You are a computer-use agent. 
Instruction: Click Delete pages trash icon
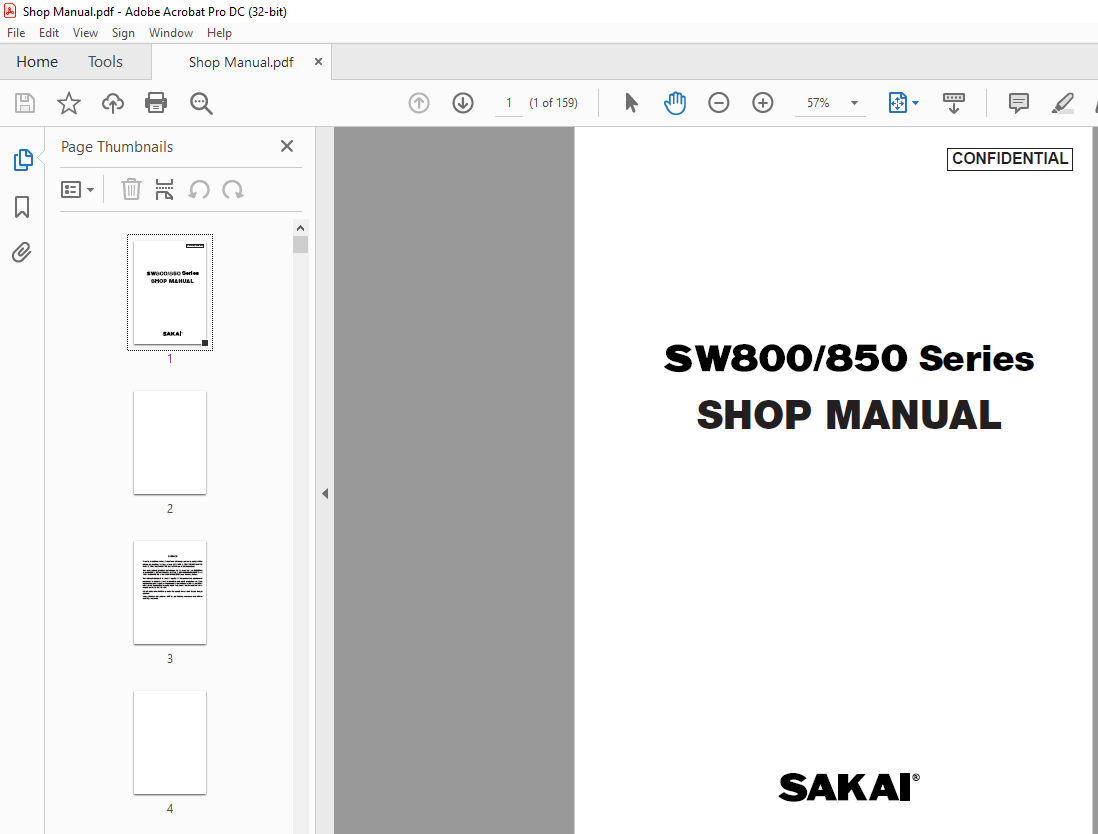coord(131,189)
